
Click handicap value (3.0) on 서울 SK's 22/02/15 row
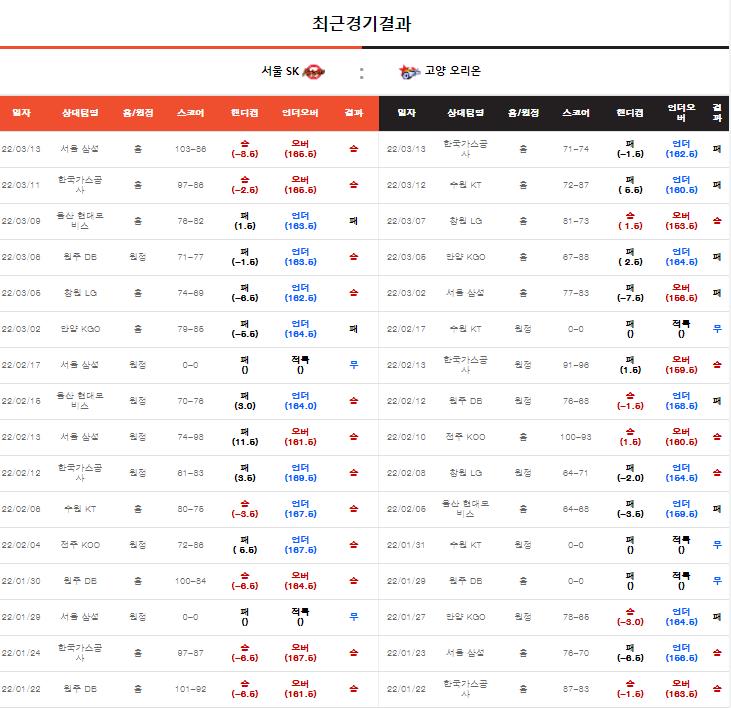pyautogui.click(x=245, y=406)
